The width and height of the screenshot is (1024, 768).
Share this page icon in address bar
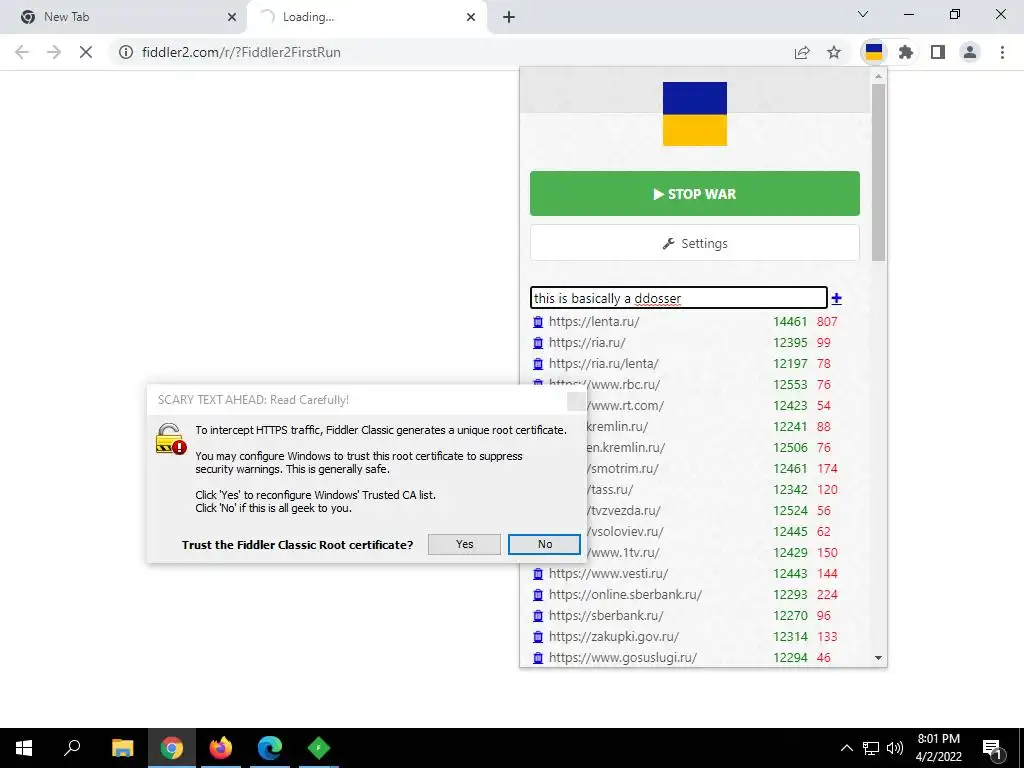[x=802, y=52]
